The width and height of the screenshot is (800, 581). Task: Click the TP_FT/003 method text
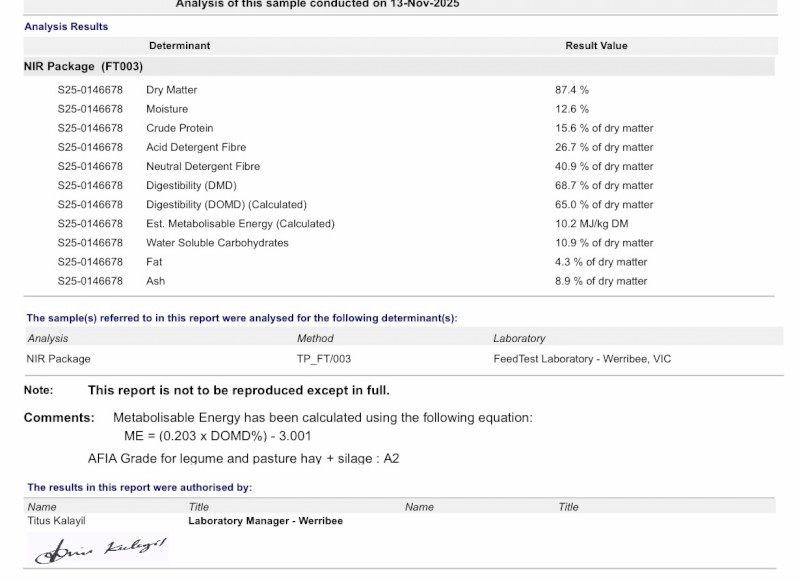[324, 359]
